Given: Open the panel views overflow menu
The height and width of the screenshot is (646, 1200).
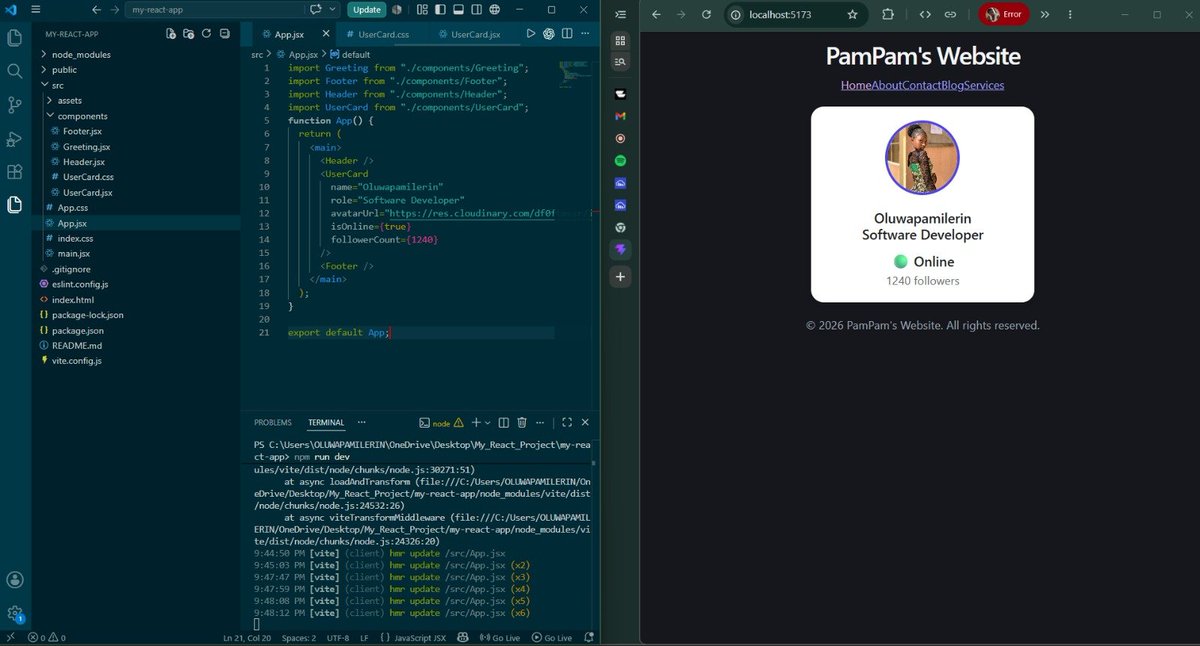Looking at the screenshot, I should [362, 422].
